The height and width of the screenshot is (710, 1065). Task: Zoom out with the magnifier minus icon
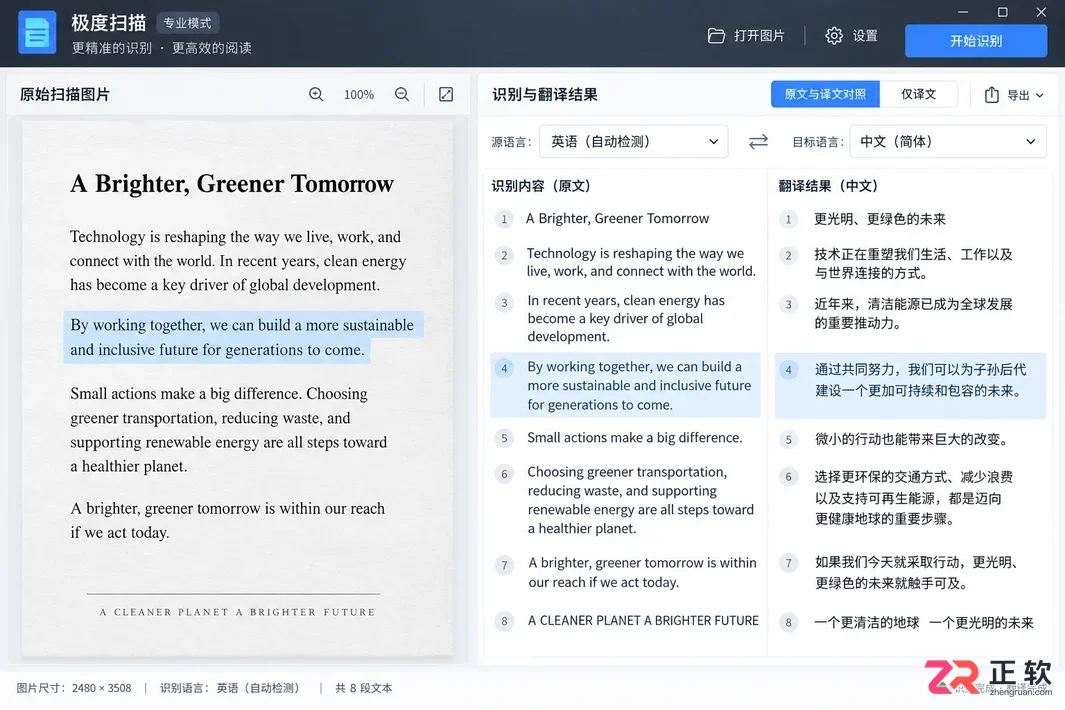pos(402,94)
